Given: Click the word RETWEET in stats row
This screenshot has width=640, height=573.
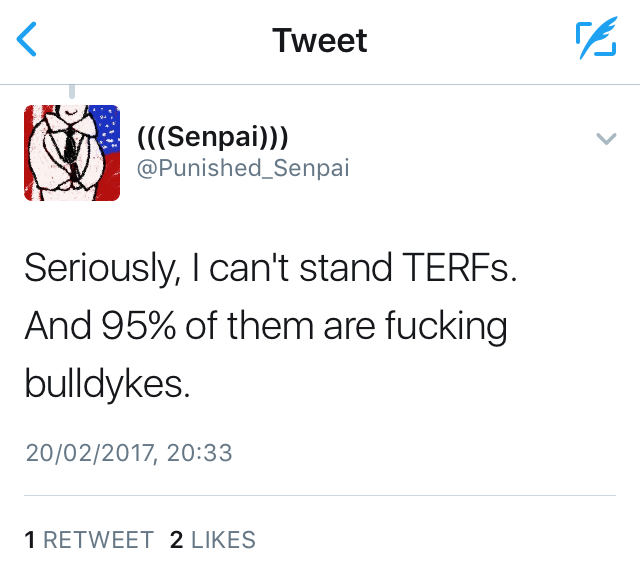Looking at the screenshot, I should 98,540.
